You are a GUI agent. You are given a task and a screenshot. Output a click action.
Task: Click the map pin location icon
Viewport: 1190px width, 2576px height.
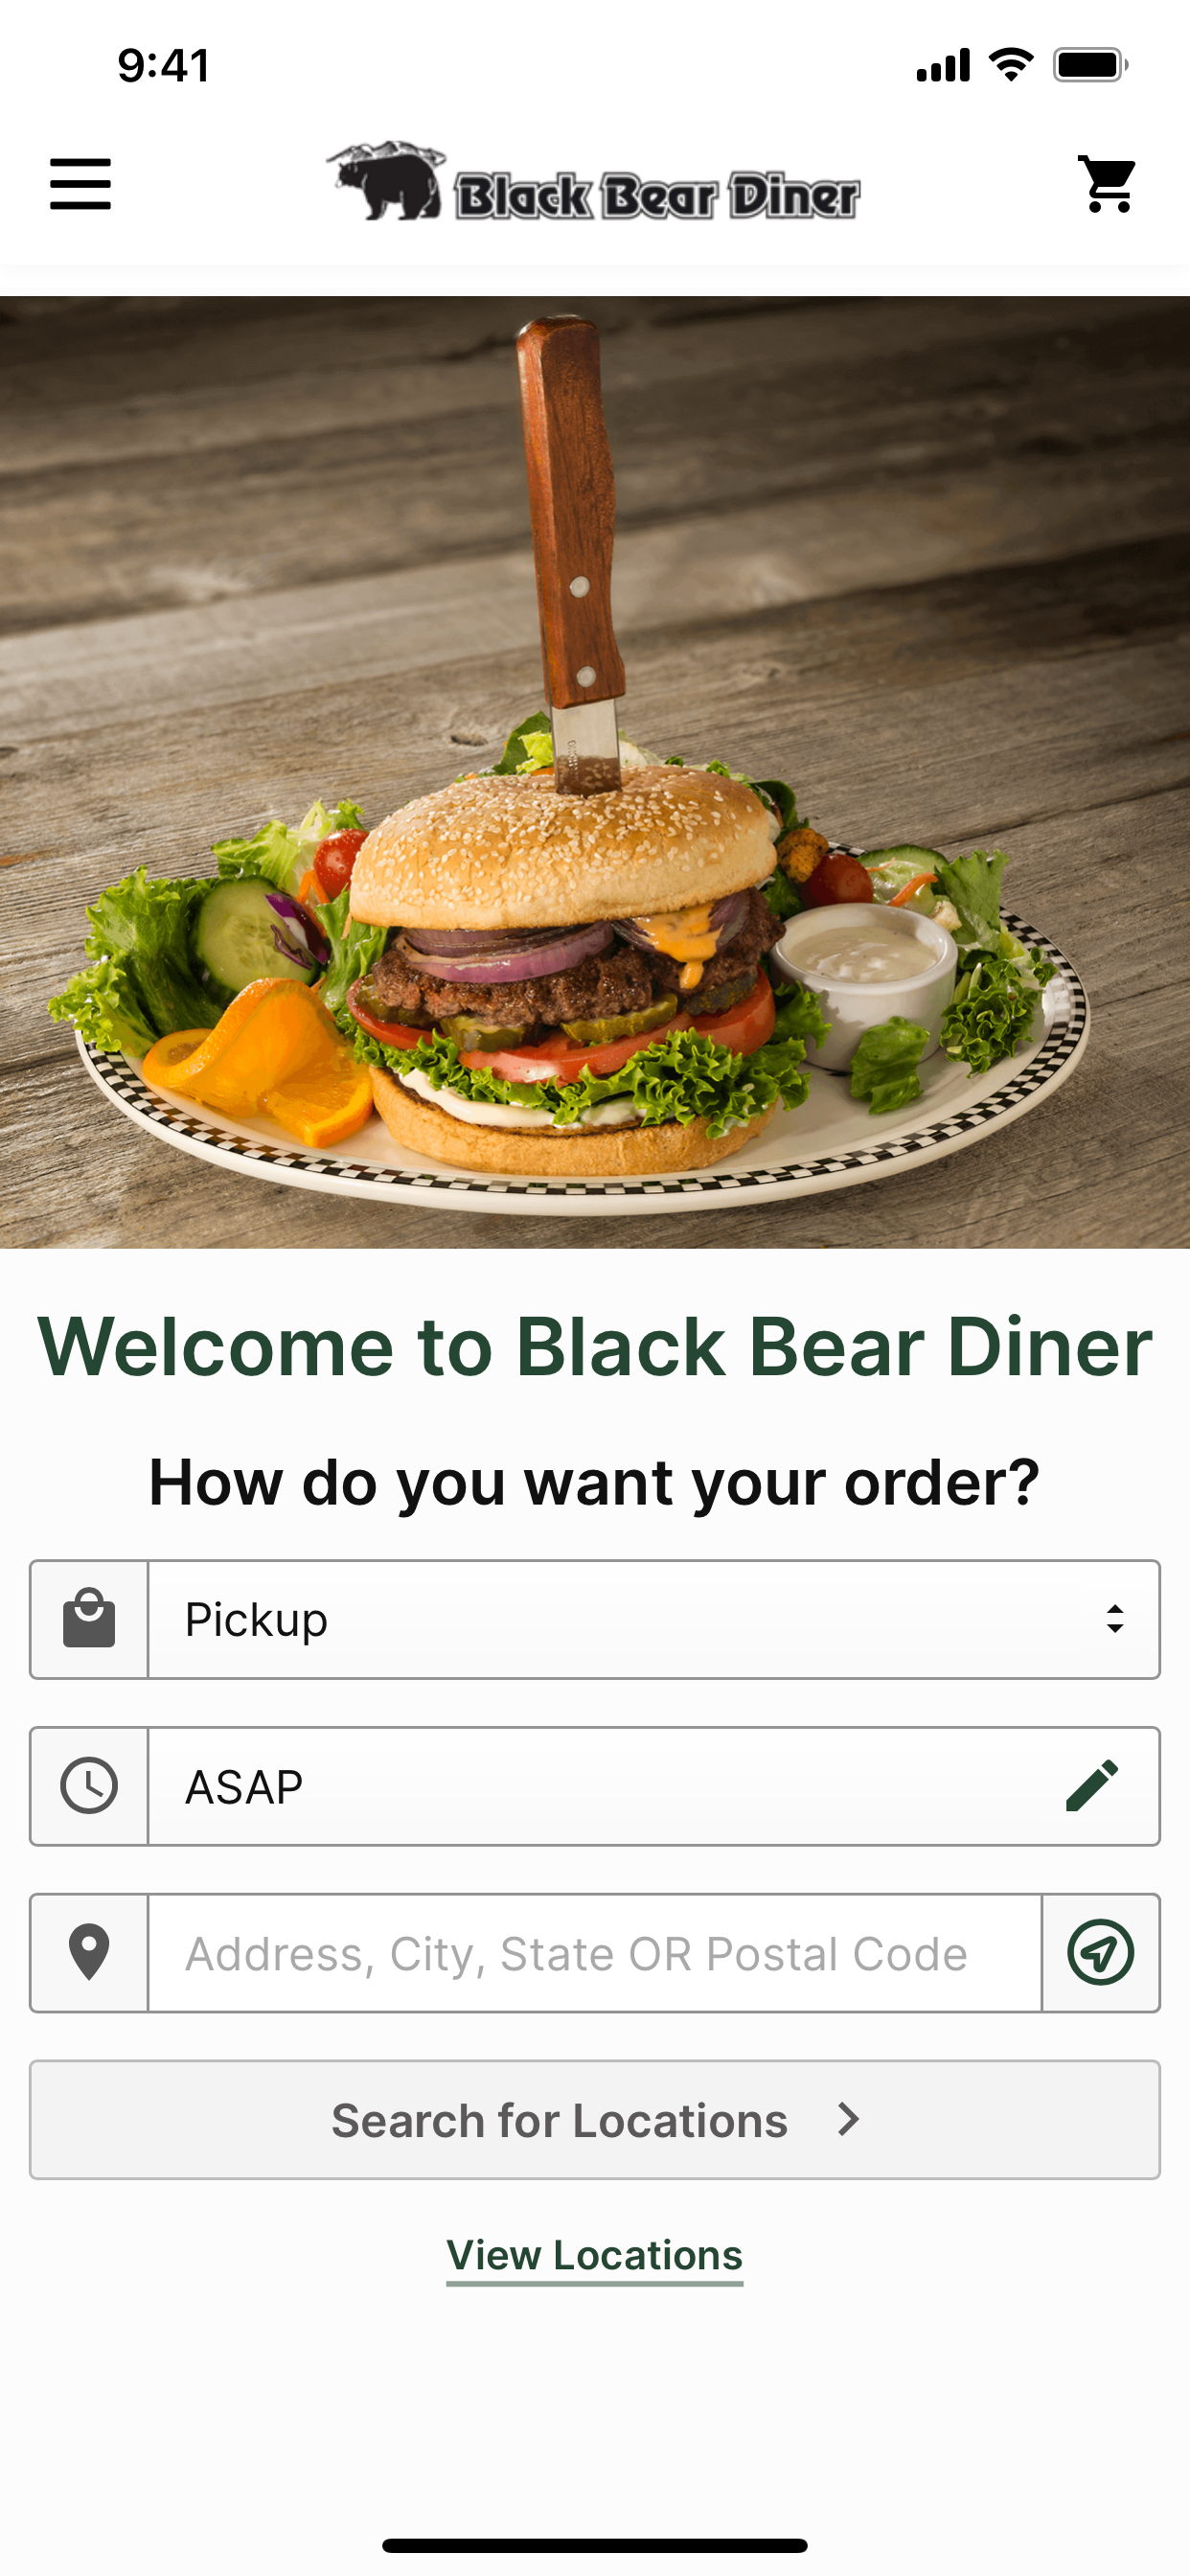[89, 1952]
